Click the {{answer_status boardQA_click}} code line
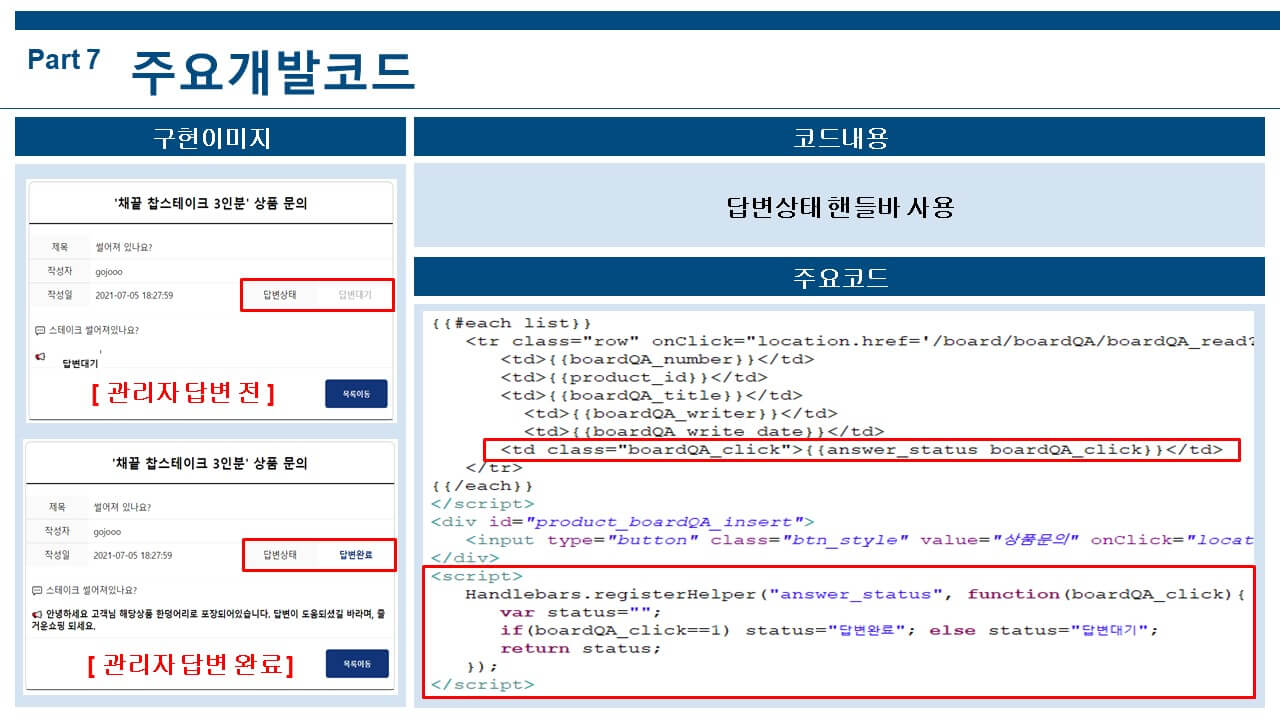The width and height of the screenshot is (1280, 720). pos(861,450)
